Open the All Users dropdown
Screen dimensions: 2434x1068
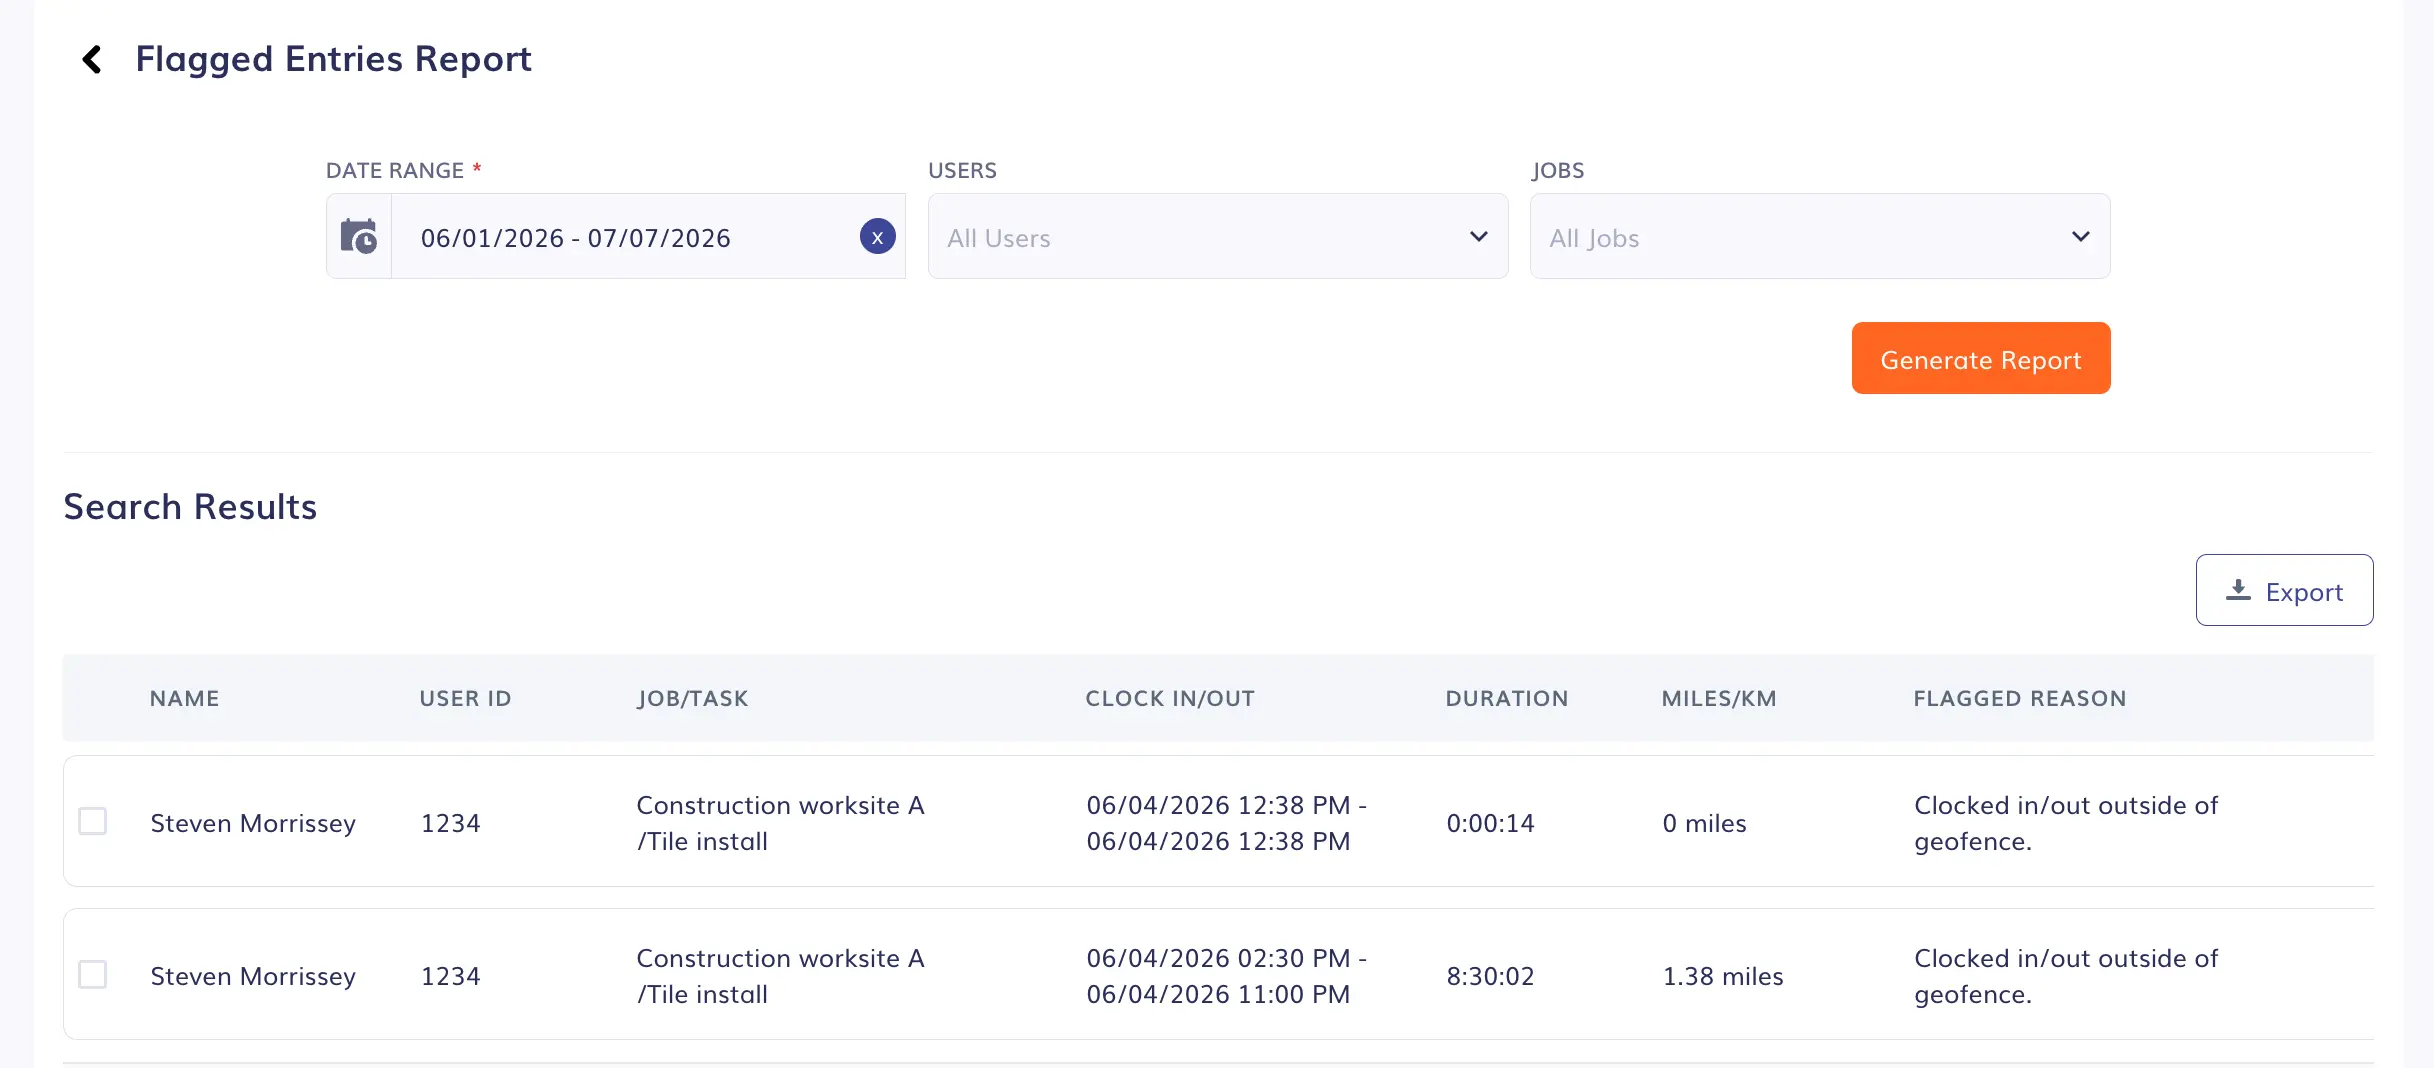click(1217, 236)
